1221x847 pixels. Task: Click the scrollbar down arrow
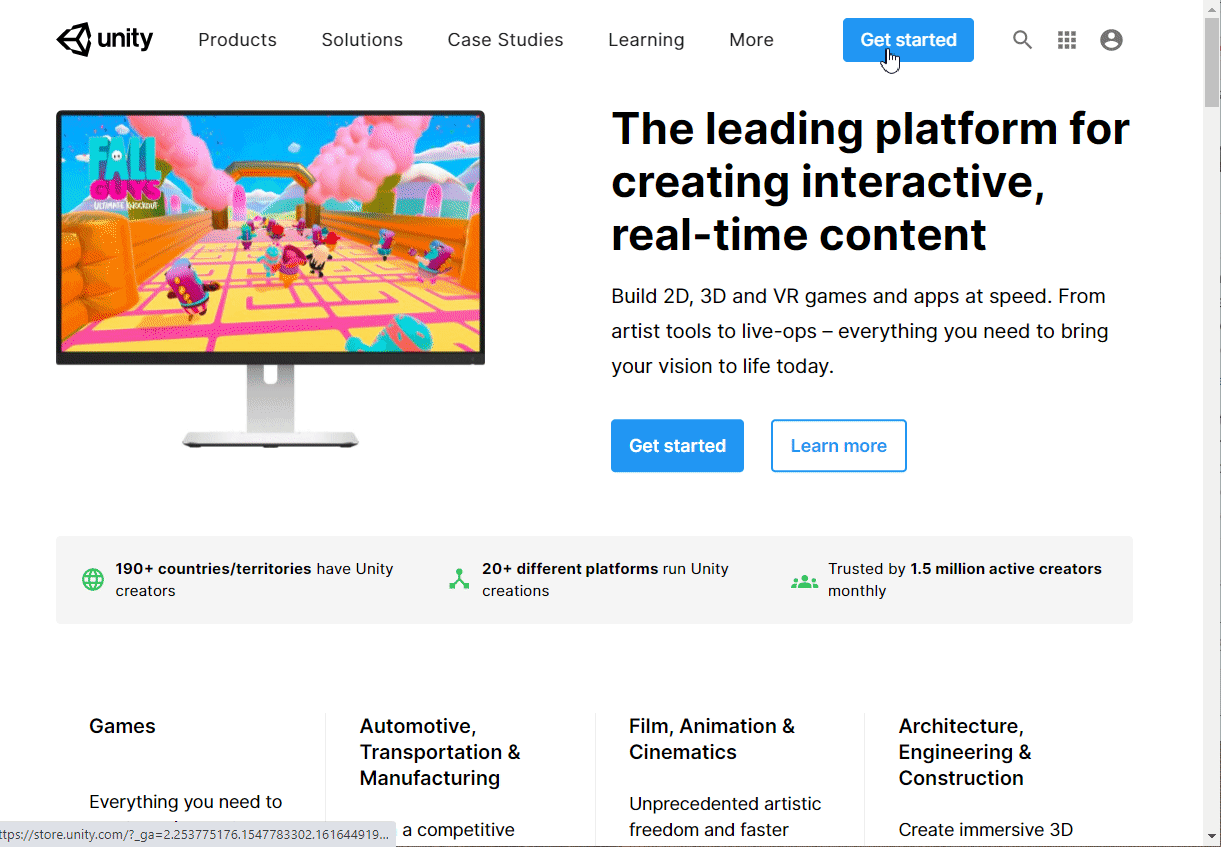1212,838
